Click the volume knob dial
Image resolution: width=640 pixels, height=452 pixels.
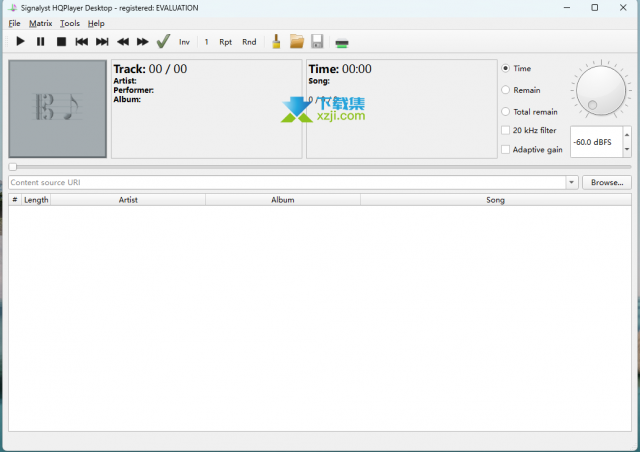pyautogui.click(x=601, y=90)
